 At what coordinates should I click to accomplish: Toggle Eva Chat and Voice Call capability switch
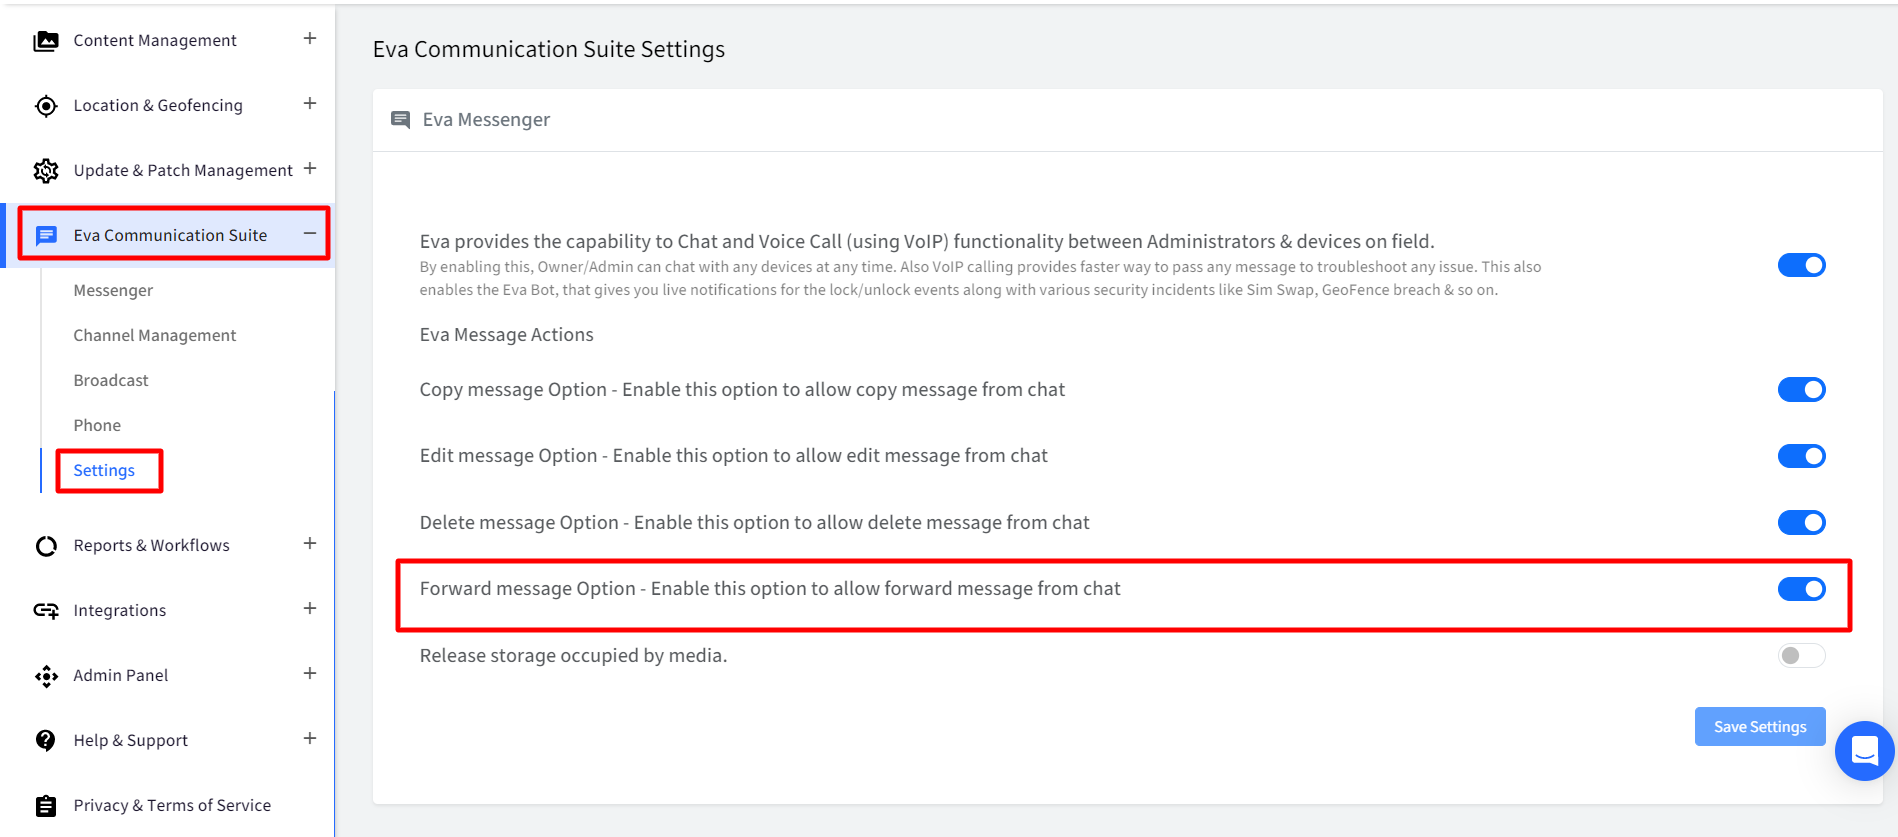(x=1802, y=265)
